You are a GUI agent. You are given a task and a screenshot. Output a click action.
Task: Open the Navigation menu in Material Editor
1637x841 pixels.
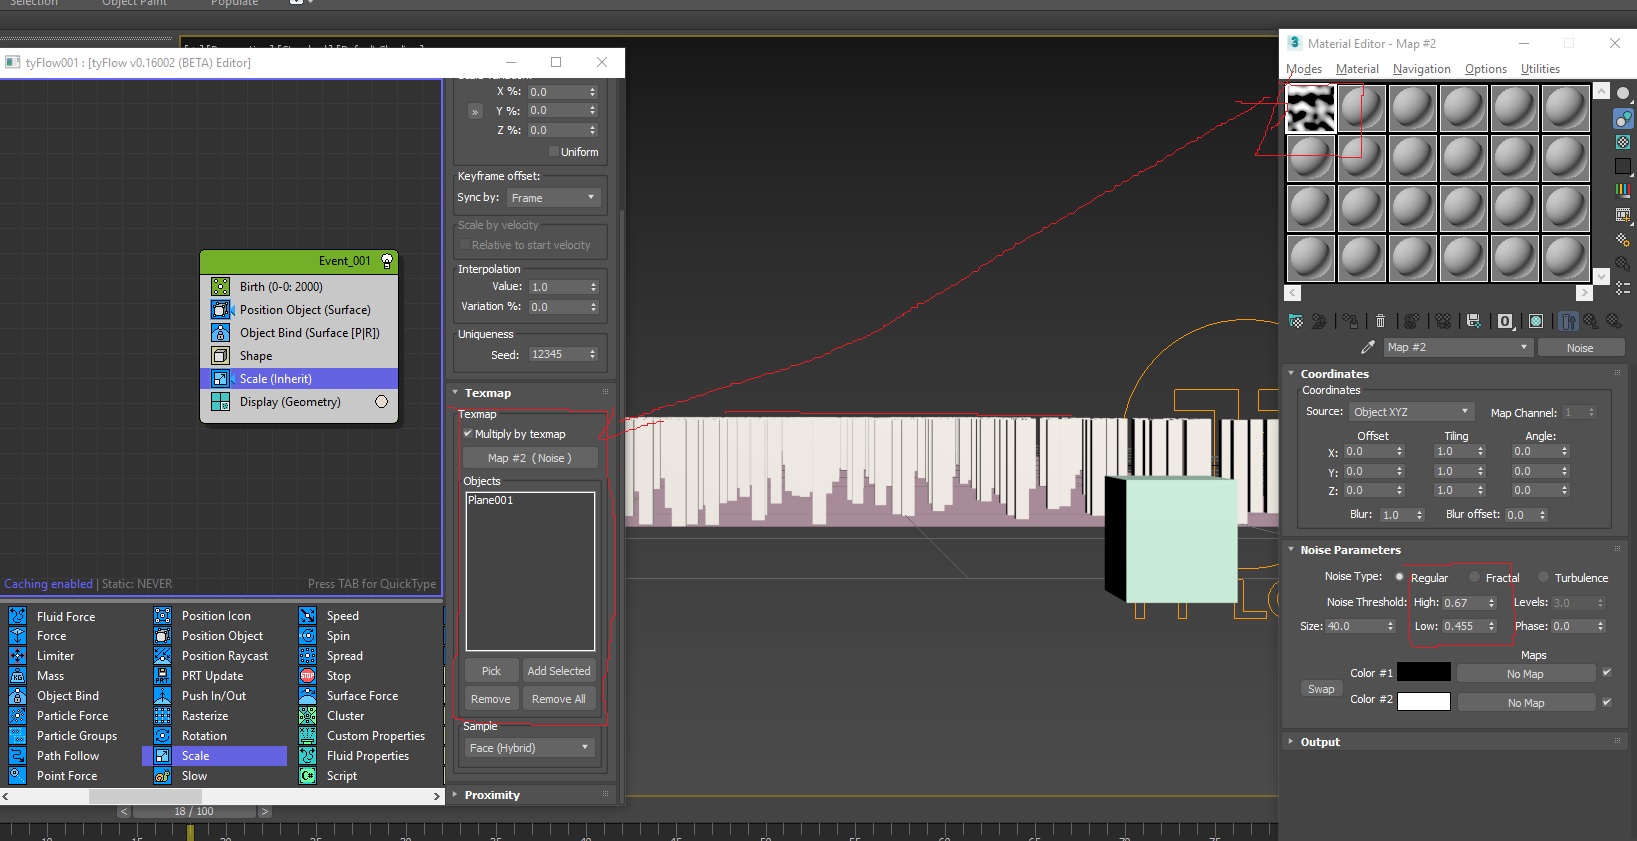[1421, 69]
